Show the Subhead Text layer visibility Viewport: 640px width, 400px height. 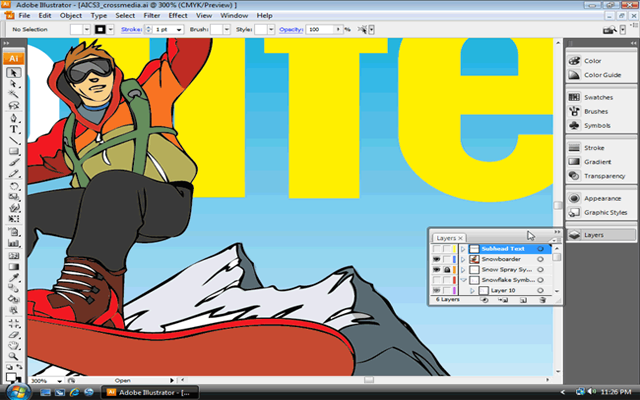tap(436, 249)
